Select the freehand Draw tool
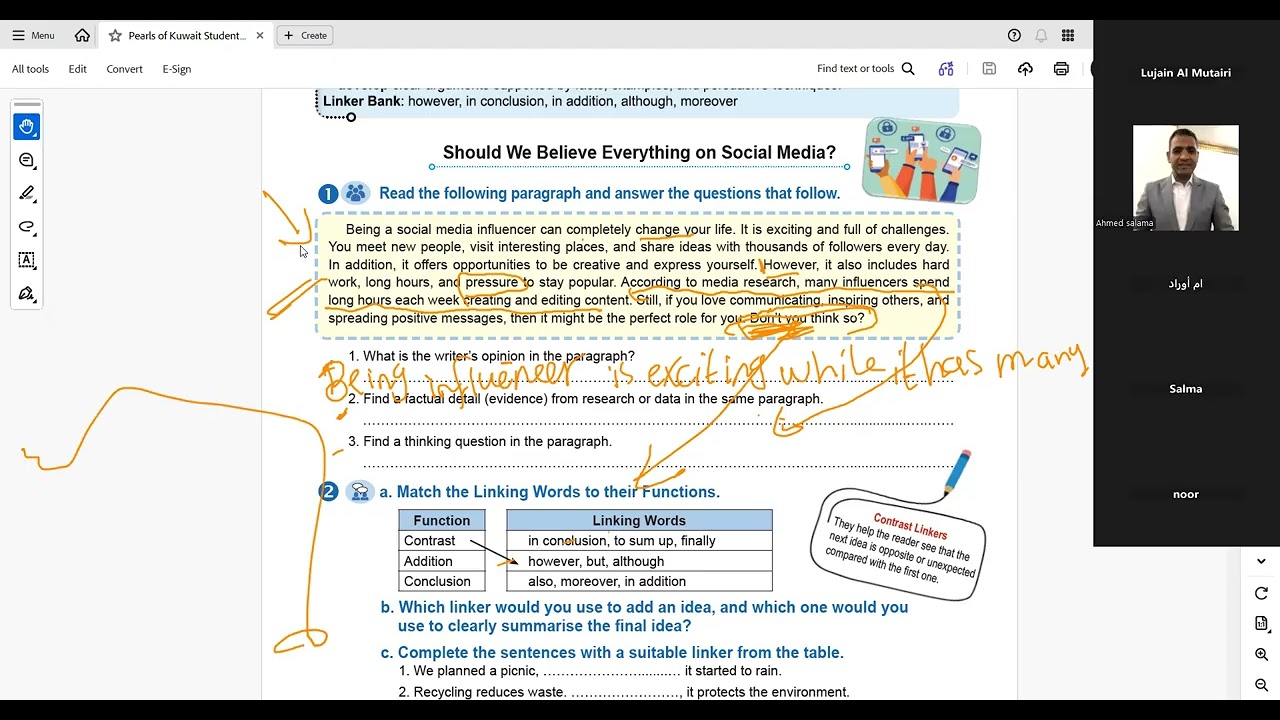 point(27,227)
